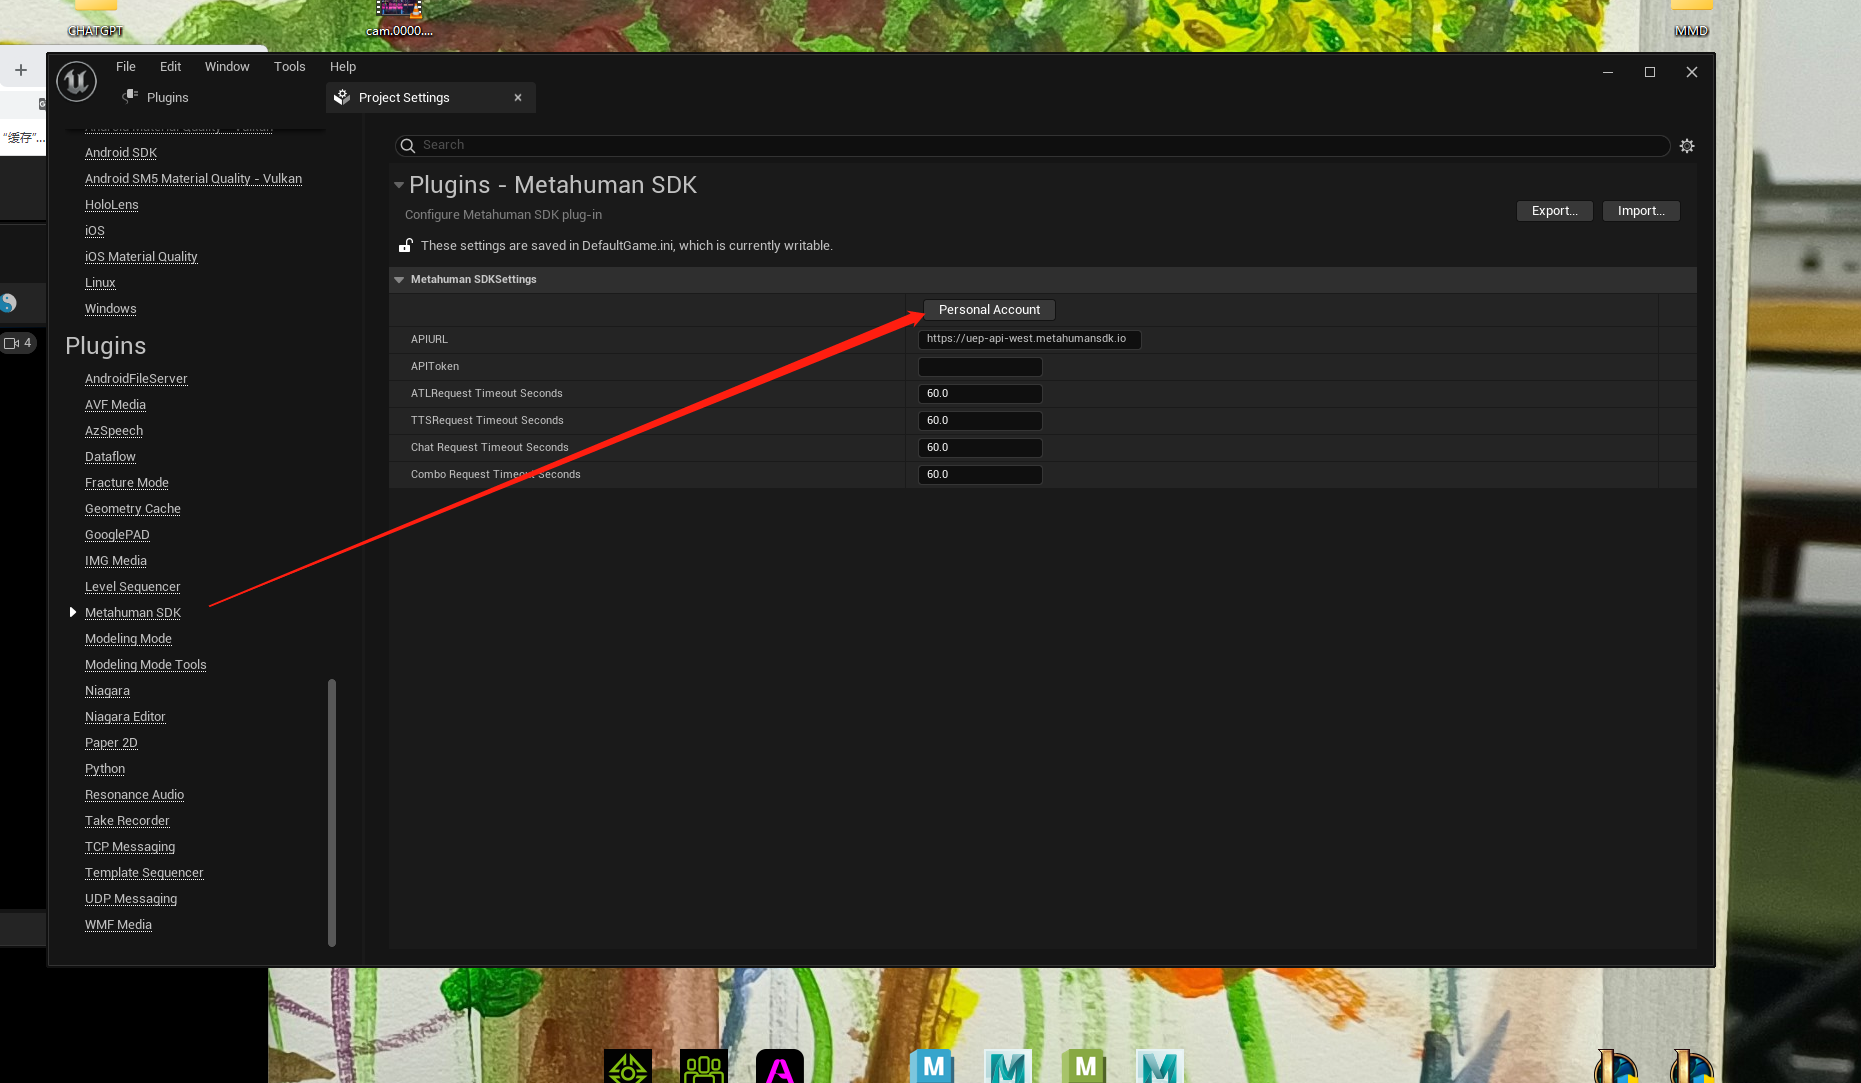Viewport: 1861px width, 1083px height.
Task: Open the CHATGPT desktop folder
Action: (x=95, y=20)
